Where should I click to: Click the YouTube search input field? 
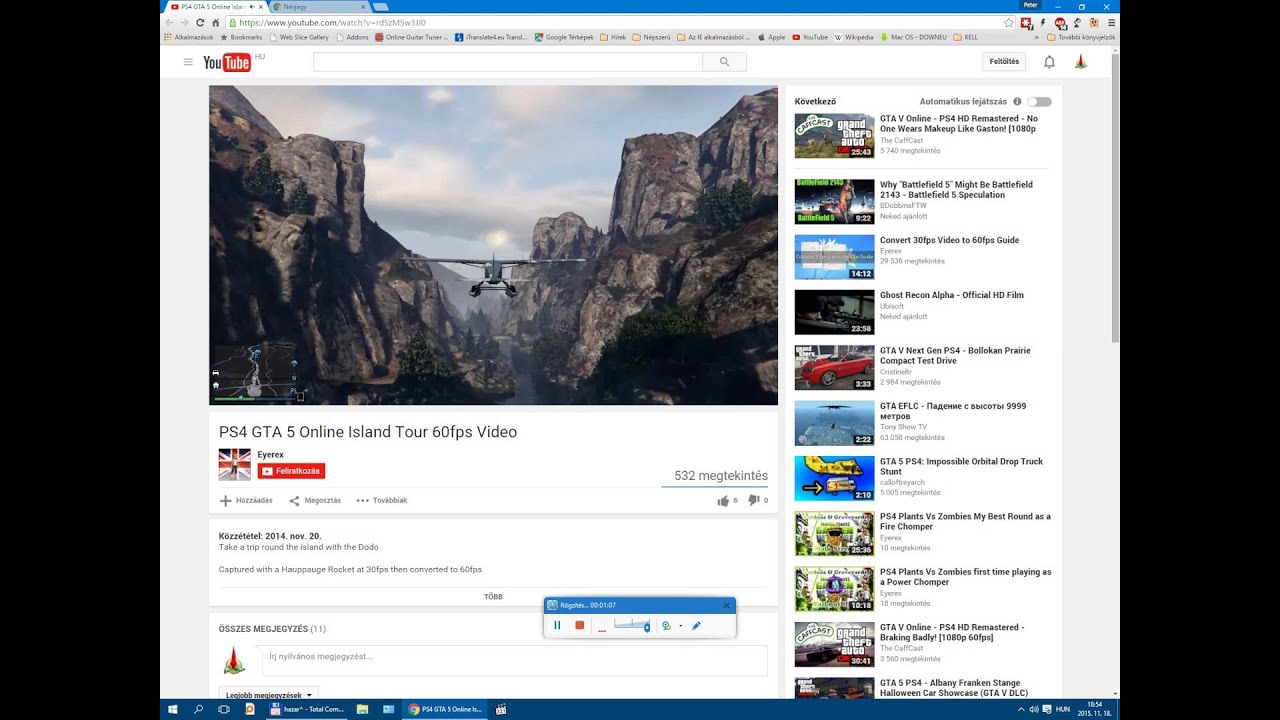pos(508,62)
